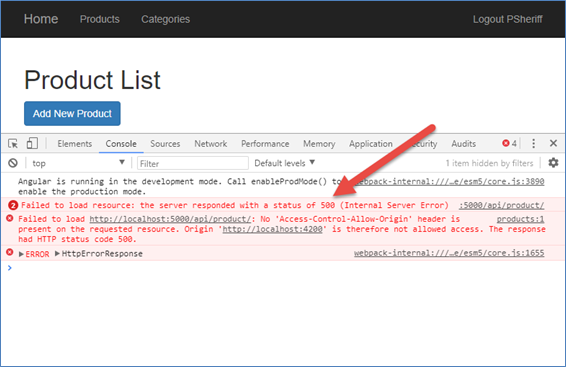
Task: Click the red error count badge
Action: [x=509, y=143]
